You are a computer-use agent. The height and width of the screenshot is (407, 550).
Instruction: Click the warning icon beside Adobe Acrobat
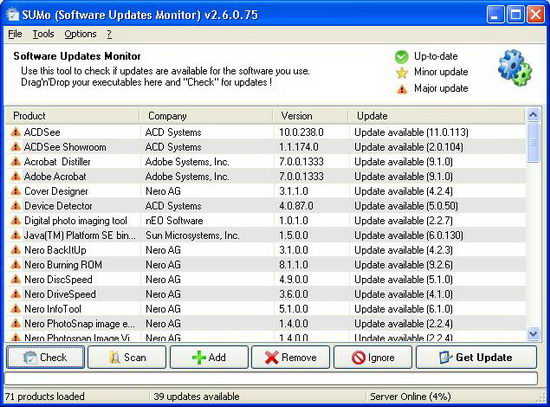(15, 176)
